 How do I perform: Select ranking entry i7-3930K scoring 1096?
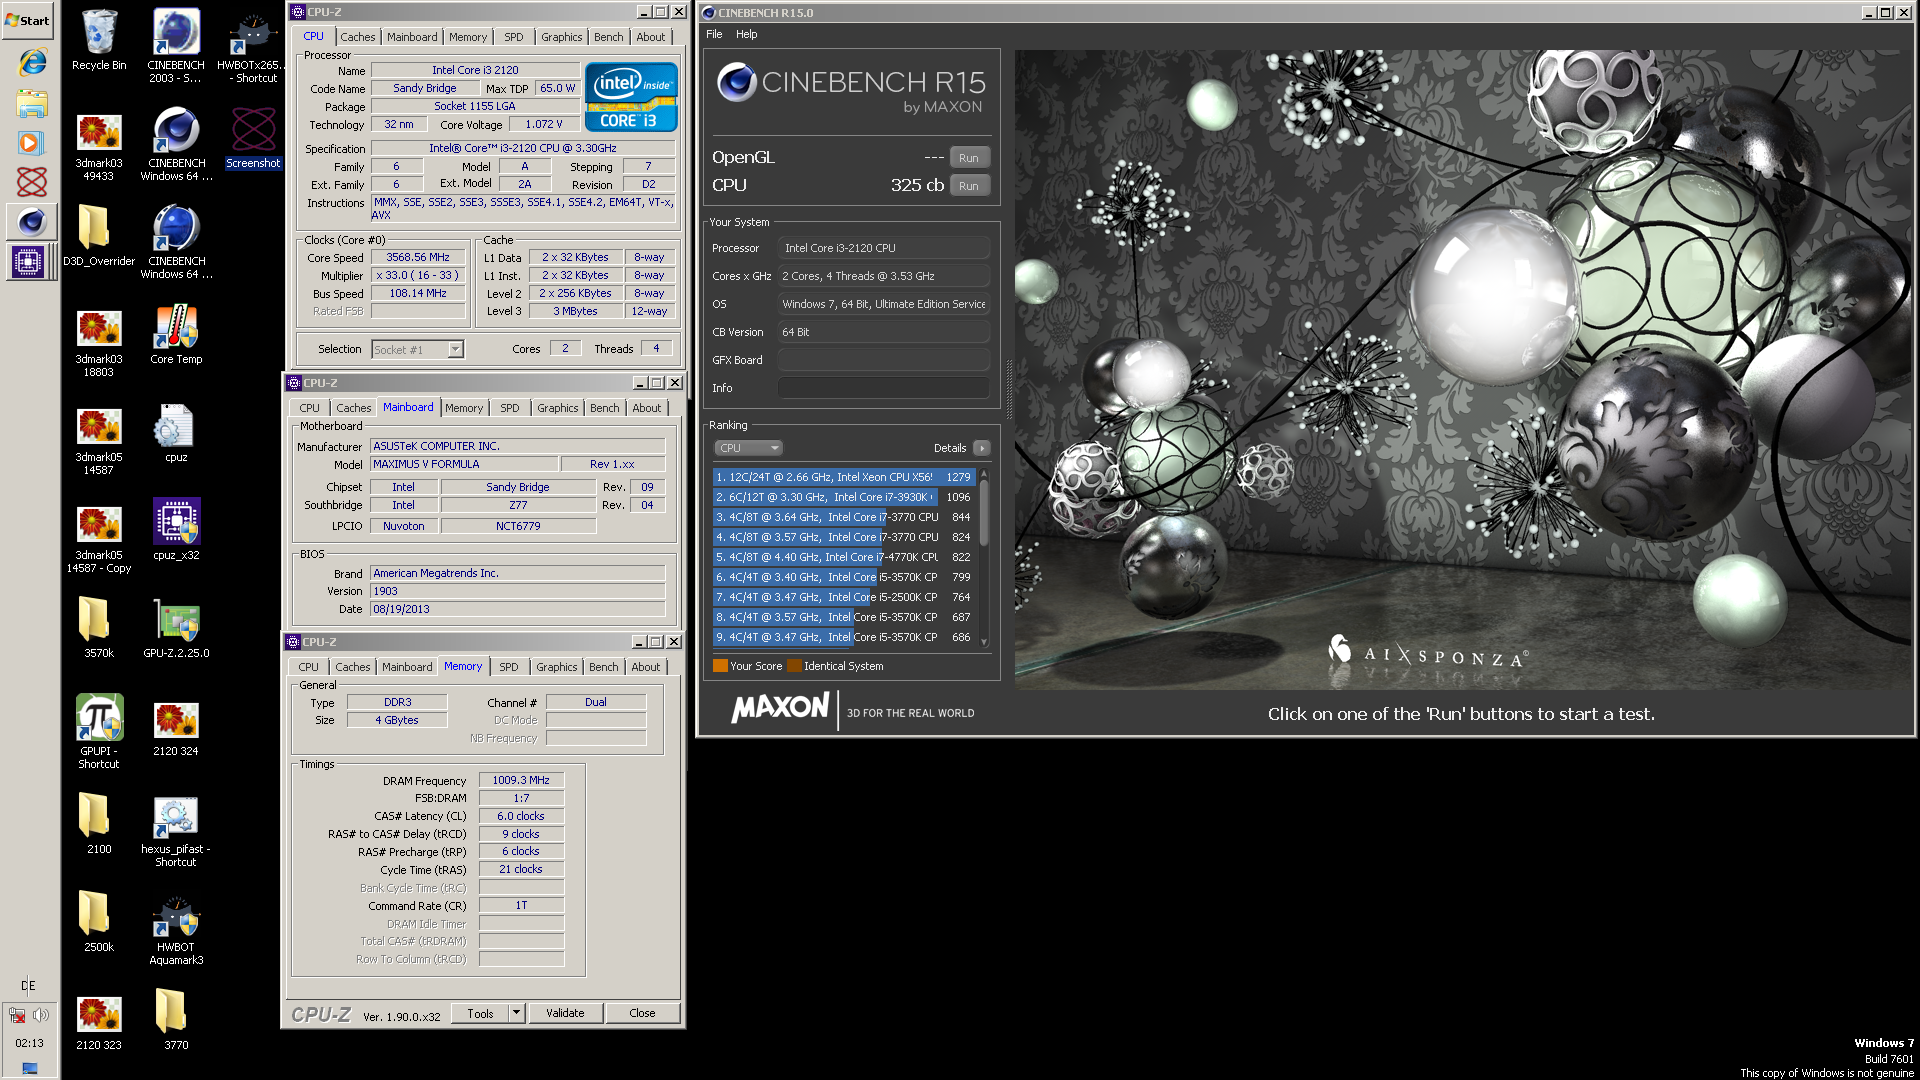[x=844, y=497]
